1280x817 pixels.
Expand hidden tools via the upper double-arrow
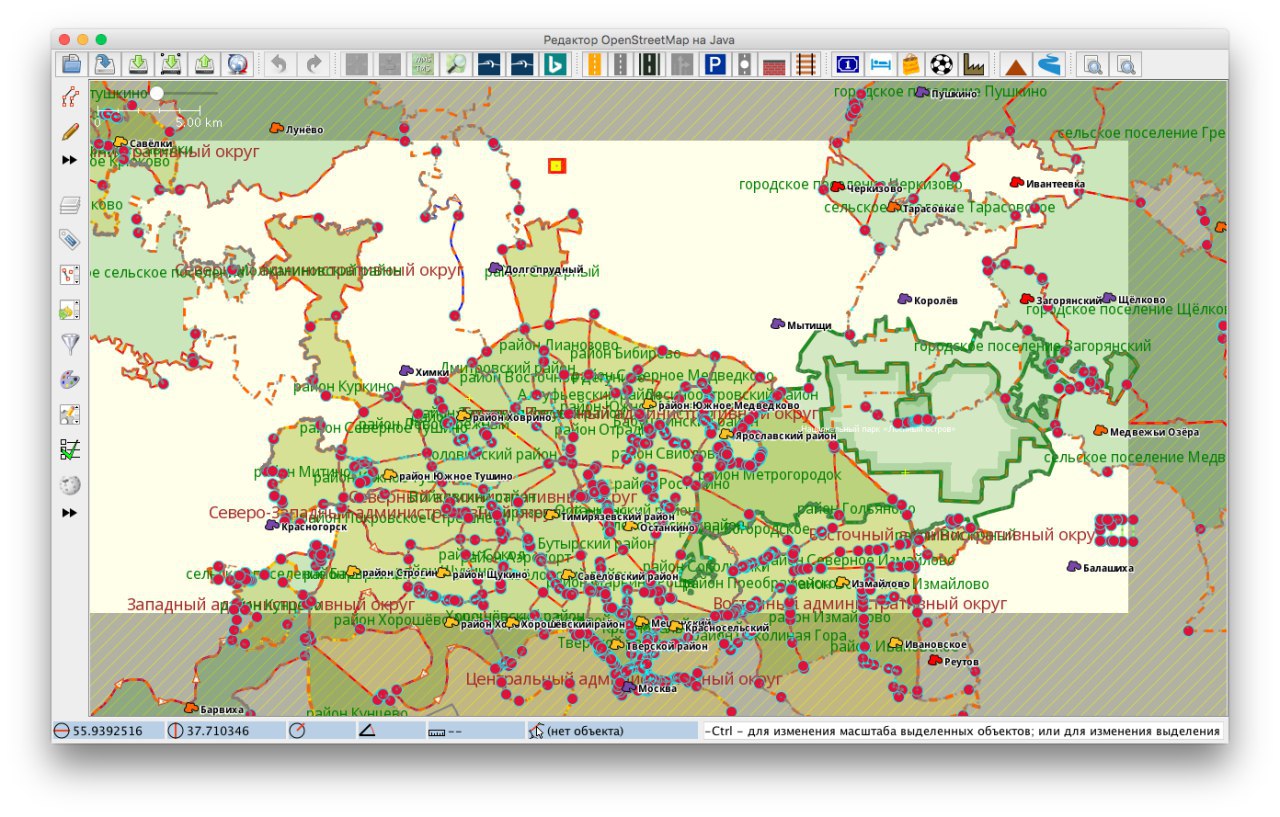(x=69, y=160)
